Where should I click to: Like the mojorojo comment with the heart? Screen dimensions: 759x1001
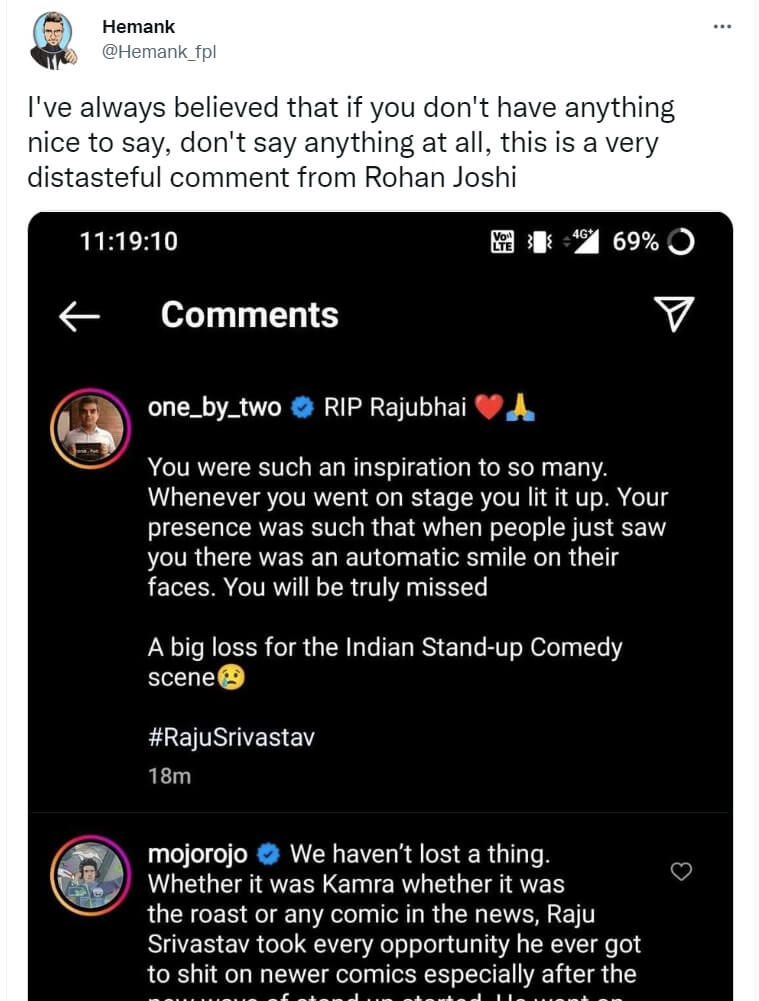(681, 871)
